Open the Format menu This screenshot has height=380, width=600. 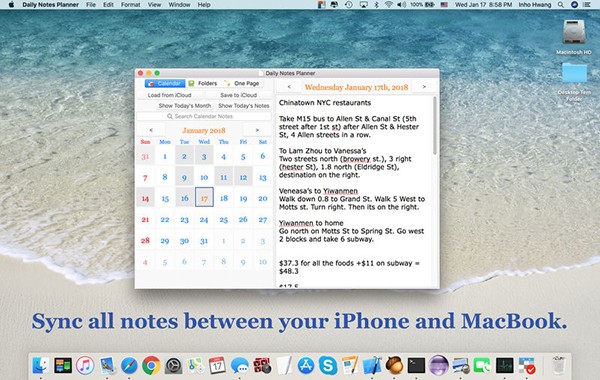[x=130, y=5]
